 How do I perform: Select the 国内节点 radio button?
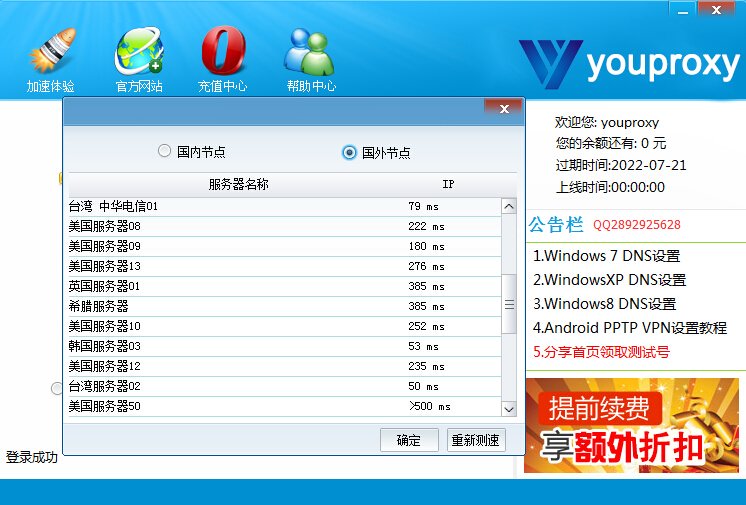164,151
